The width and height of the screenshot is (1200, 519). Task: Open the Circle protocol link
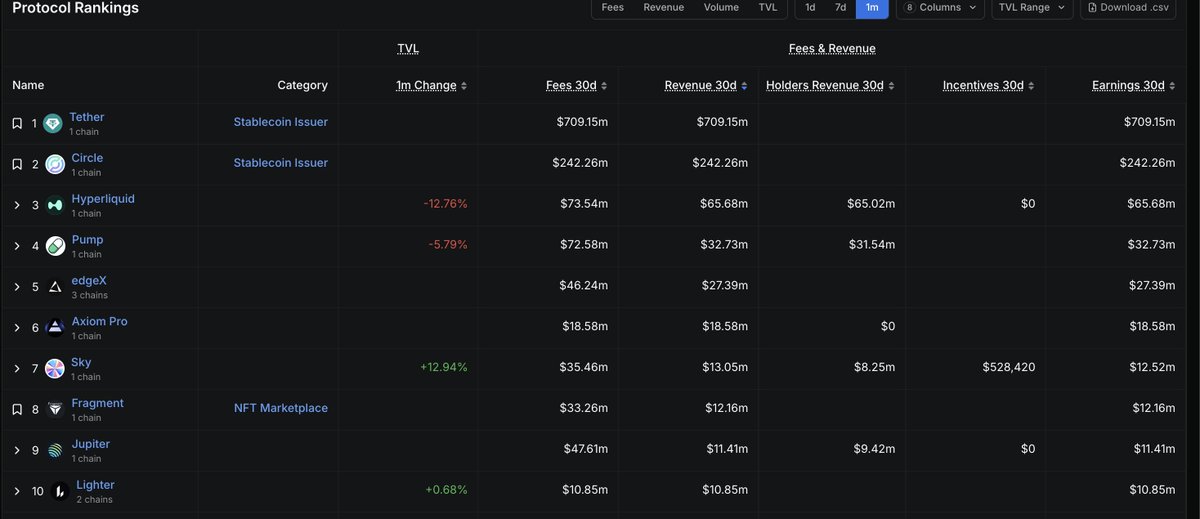87,158
